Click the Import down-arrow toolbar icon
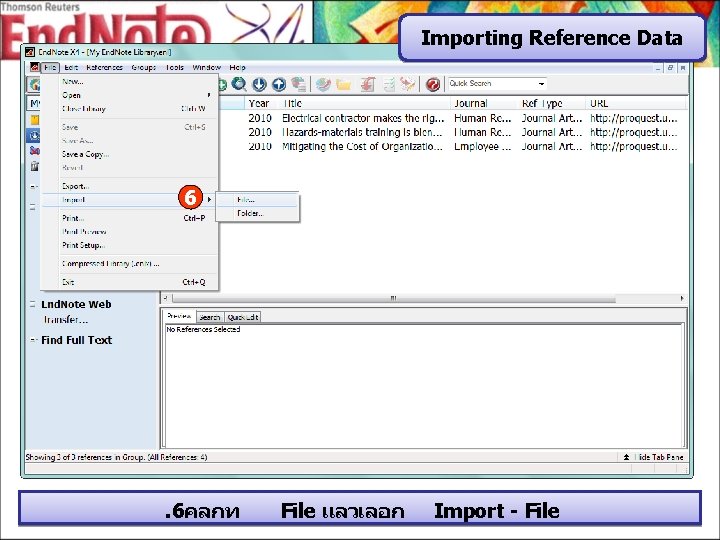 click(259, 84)
